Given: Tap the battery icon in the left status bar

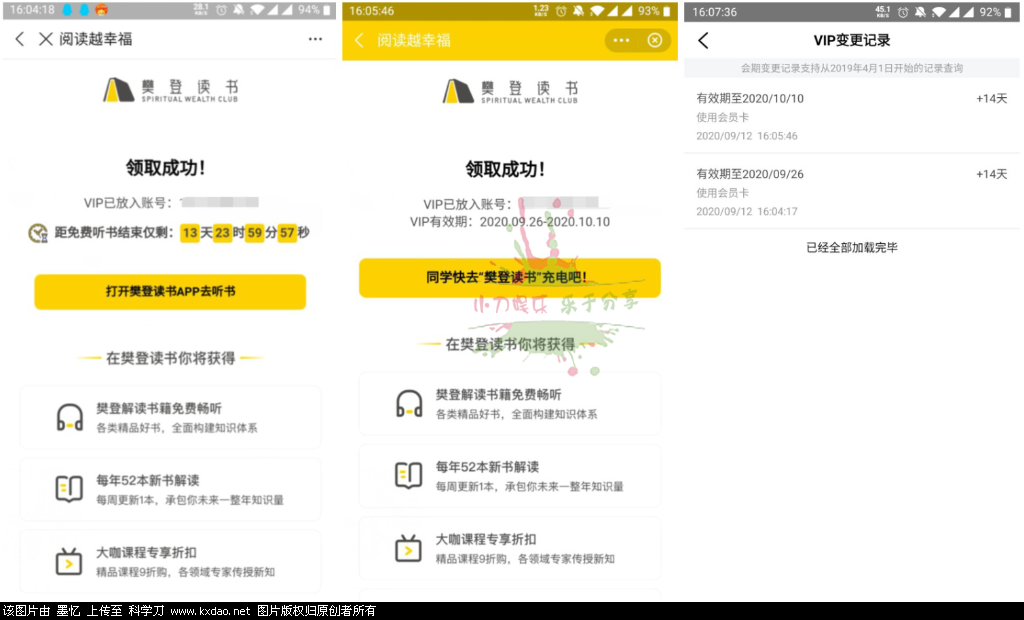Looking at the screenshot, I should 327,10.
